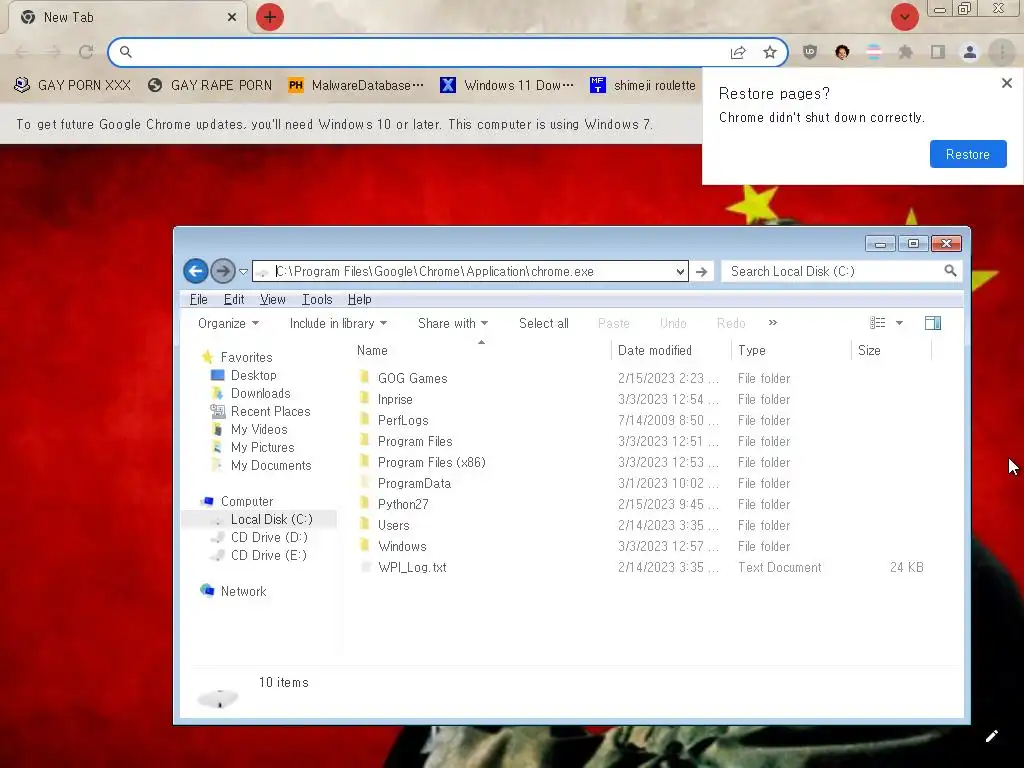The image size is (1024, 768).
Task: Open Chrome Extensions puzzle icon
Action: tap(905, 52)
